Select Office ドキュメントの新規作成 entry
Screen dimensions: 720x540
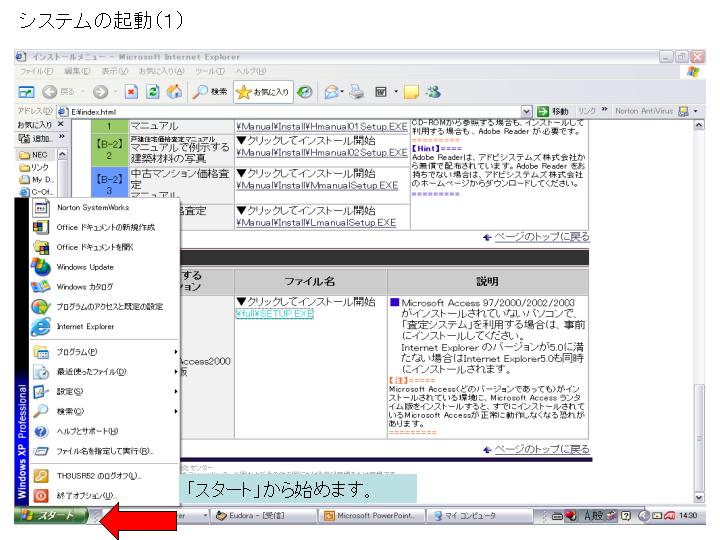click(x=104, y=227)
